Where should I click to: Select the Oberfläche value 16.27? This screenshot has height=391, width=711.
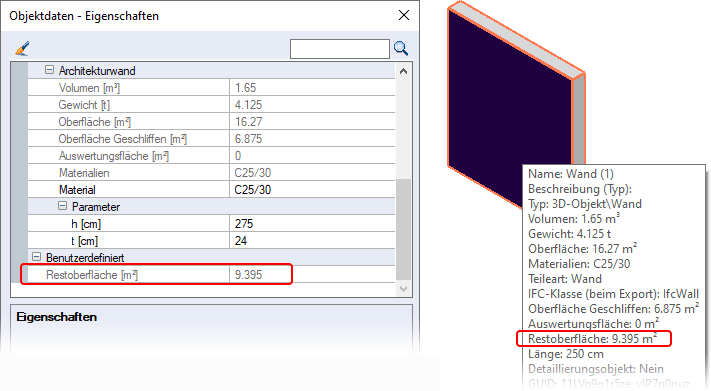click(x=248, y=122)
